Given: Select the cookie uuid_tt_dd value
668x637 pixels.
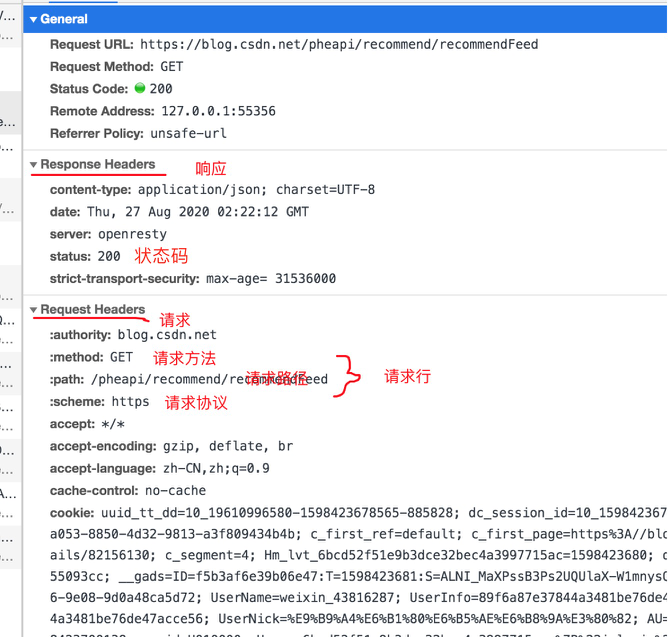Looking at the screenshot, I should (280, 513).
